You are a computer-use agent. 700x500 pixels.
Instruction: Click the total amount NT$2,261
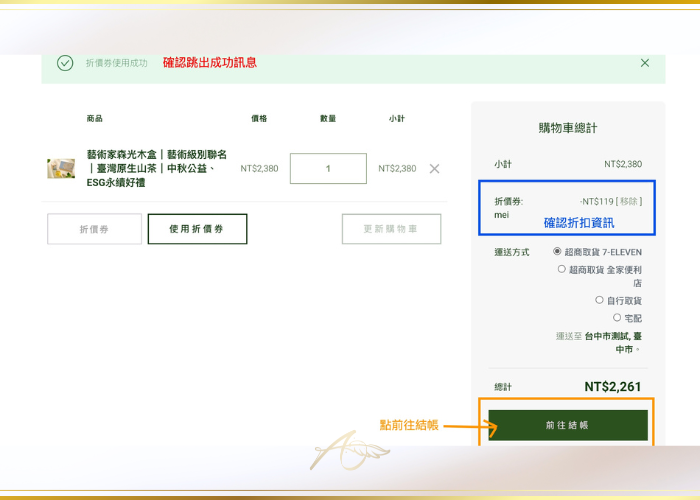click(613, 387)
